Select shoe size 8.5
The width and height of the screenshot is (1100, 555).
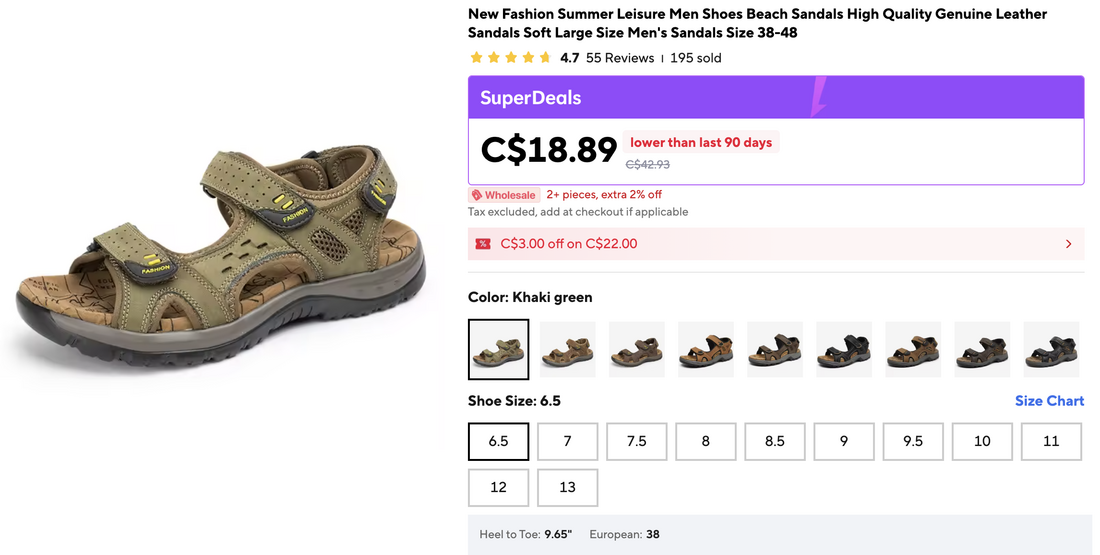click(775, 441)
